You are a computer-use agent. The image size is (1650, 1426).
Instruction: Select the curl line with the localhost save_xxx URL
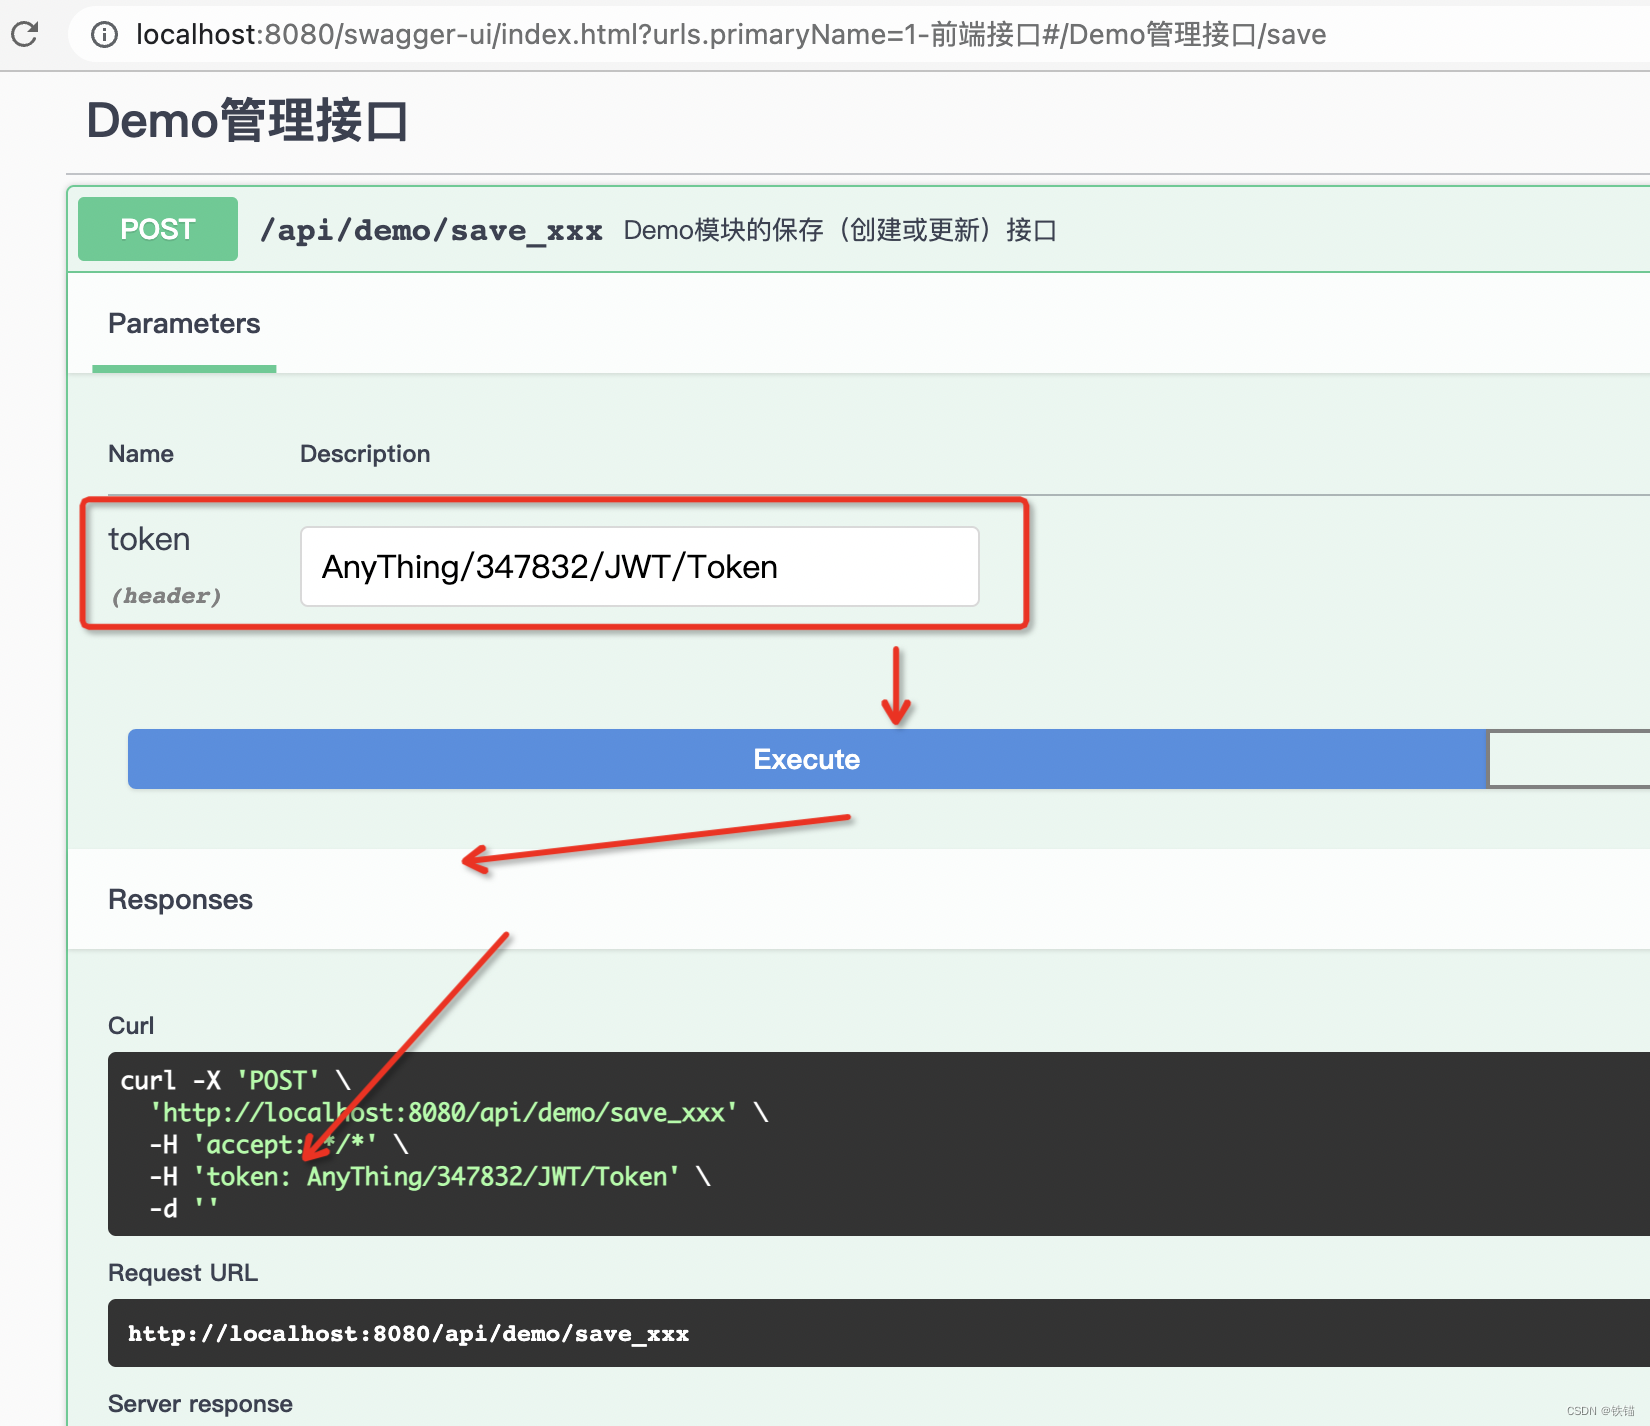[x=459, y=1113]
